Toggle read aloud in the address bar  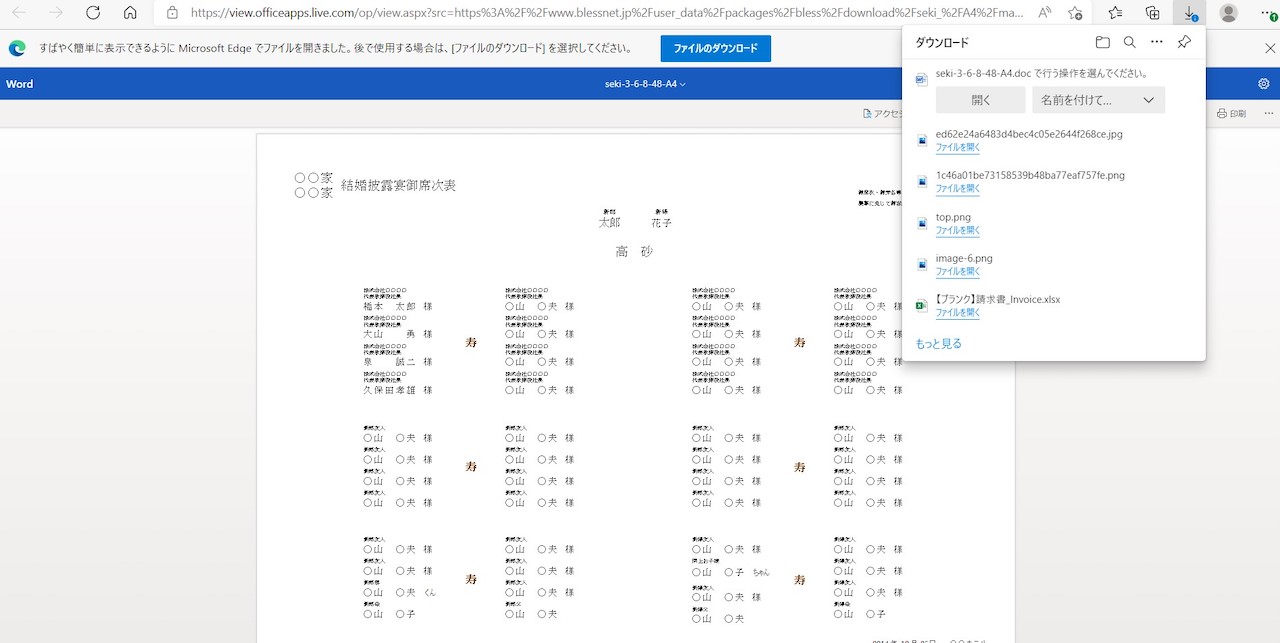(1045, 13)
